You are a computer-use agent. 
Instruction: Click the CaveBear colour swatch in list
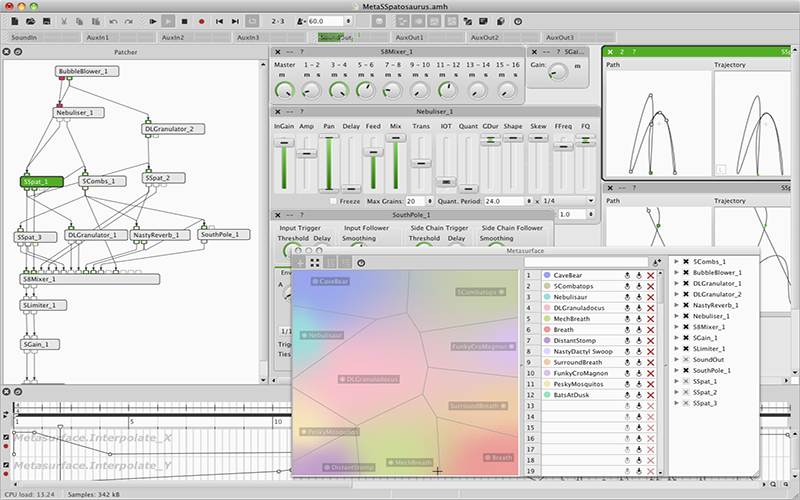tap(547, 276)
